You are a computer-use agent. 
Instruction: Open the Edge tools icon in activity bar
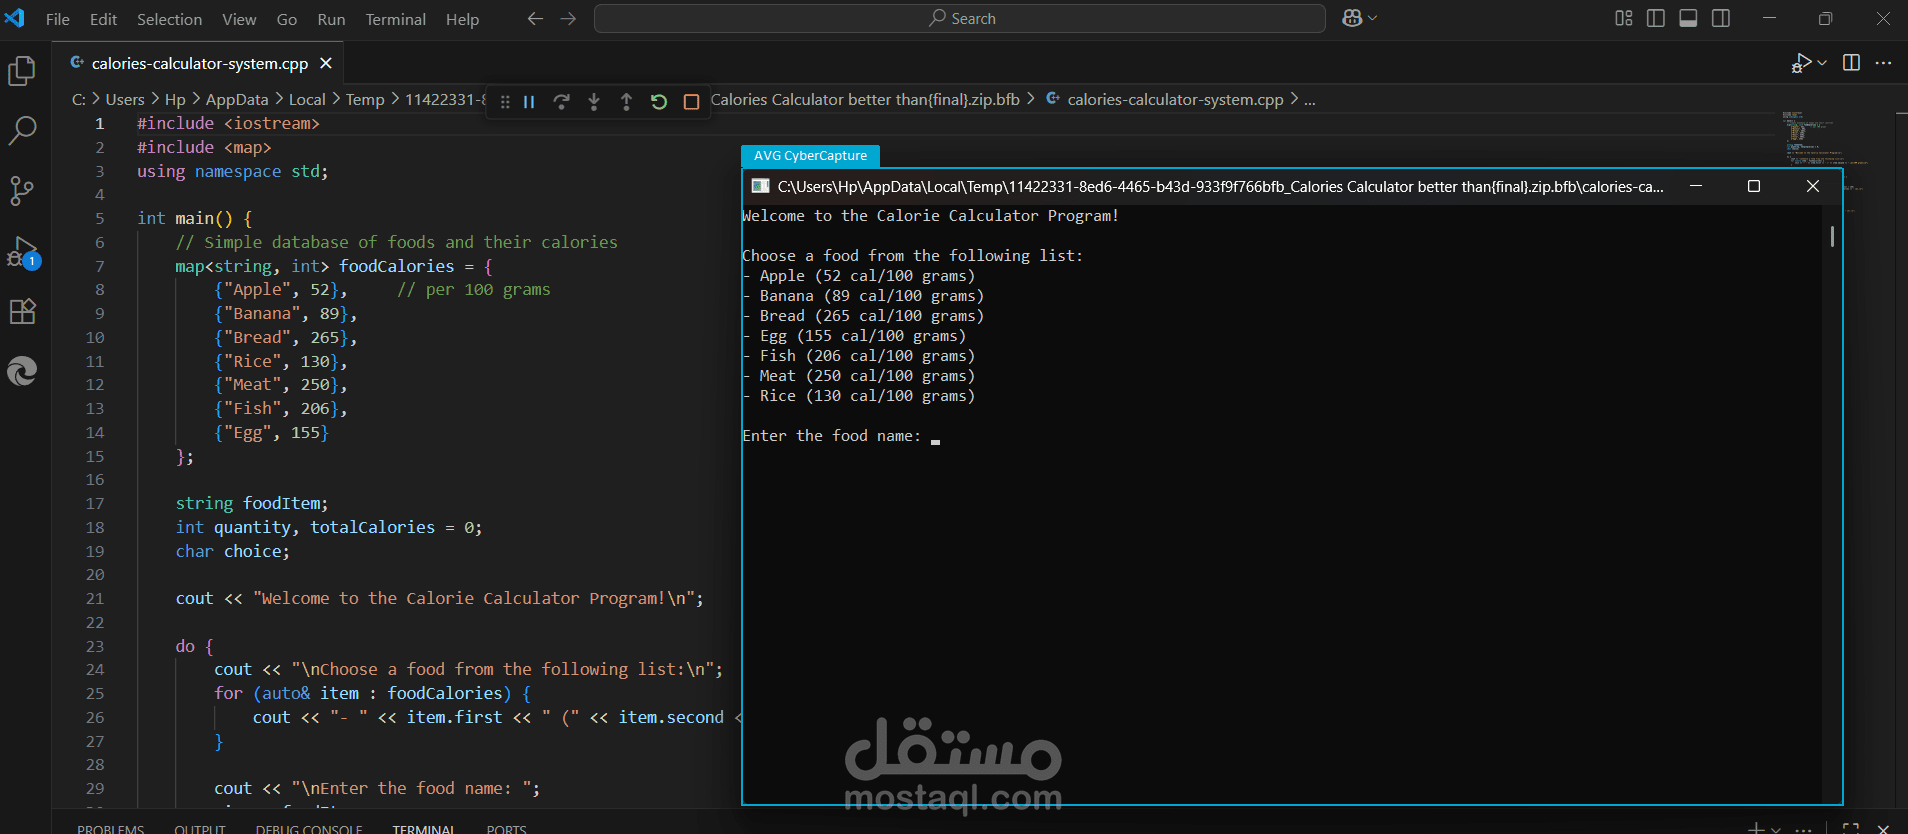coord(22,371)
